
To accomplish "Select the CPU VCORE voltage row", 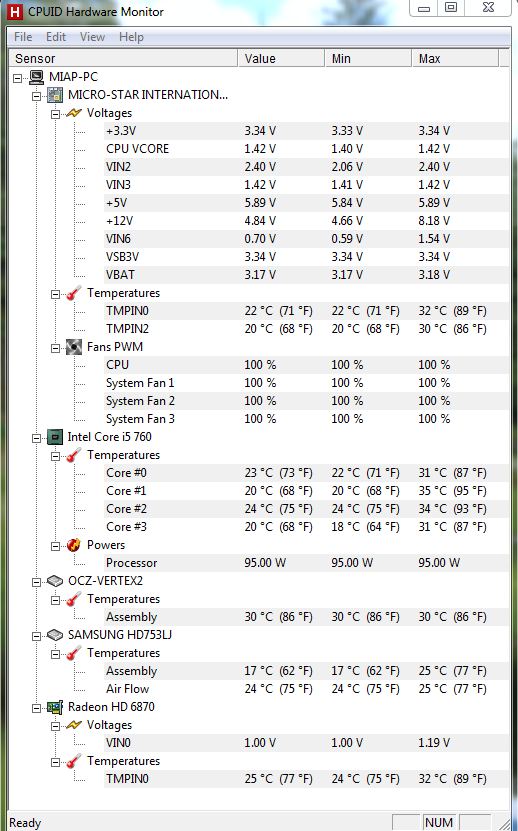I will pyautogui.click(x=306, y=149).
